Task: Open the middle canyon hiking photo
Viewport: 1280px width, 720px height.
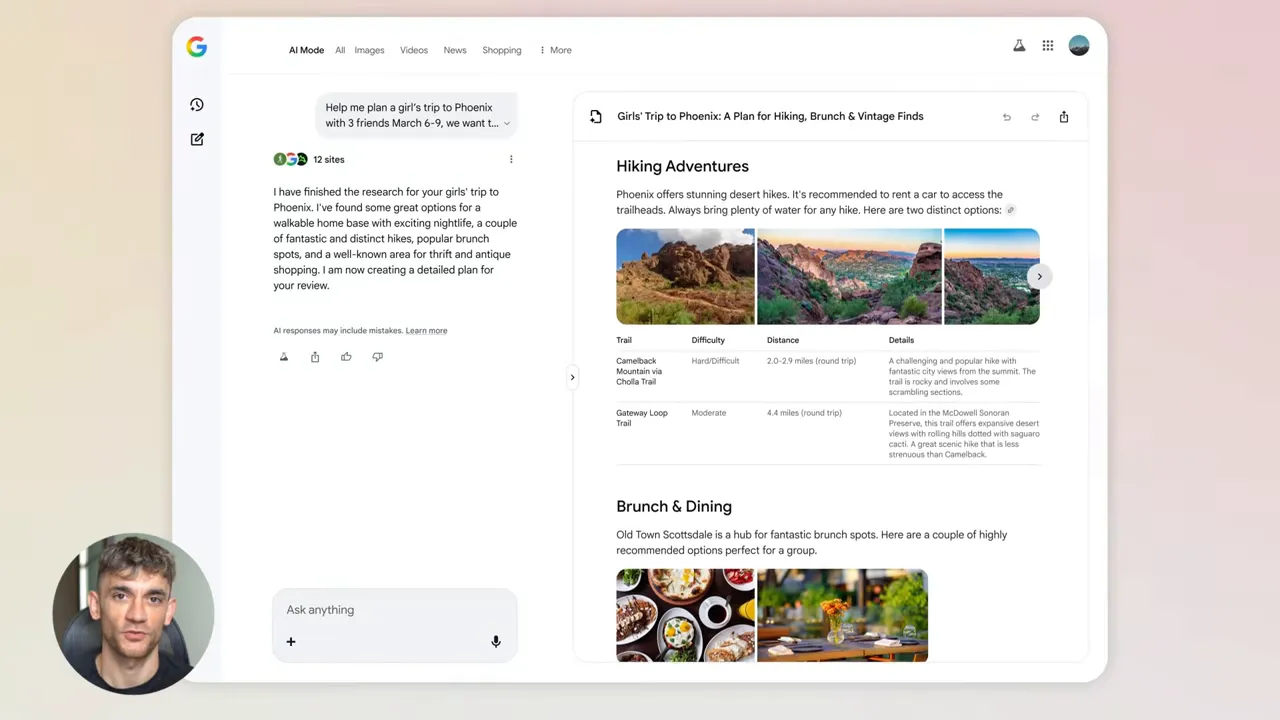Action: click(849, 277)
